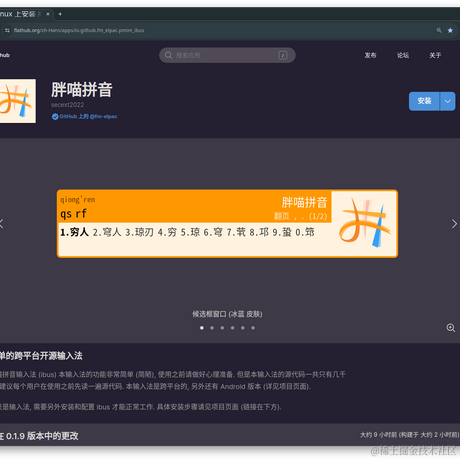460x460 pixels.
Task: Enlarge screenshot with zoom-in magnifier icon
Action: pos(451,328)
